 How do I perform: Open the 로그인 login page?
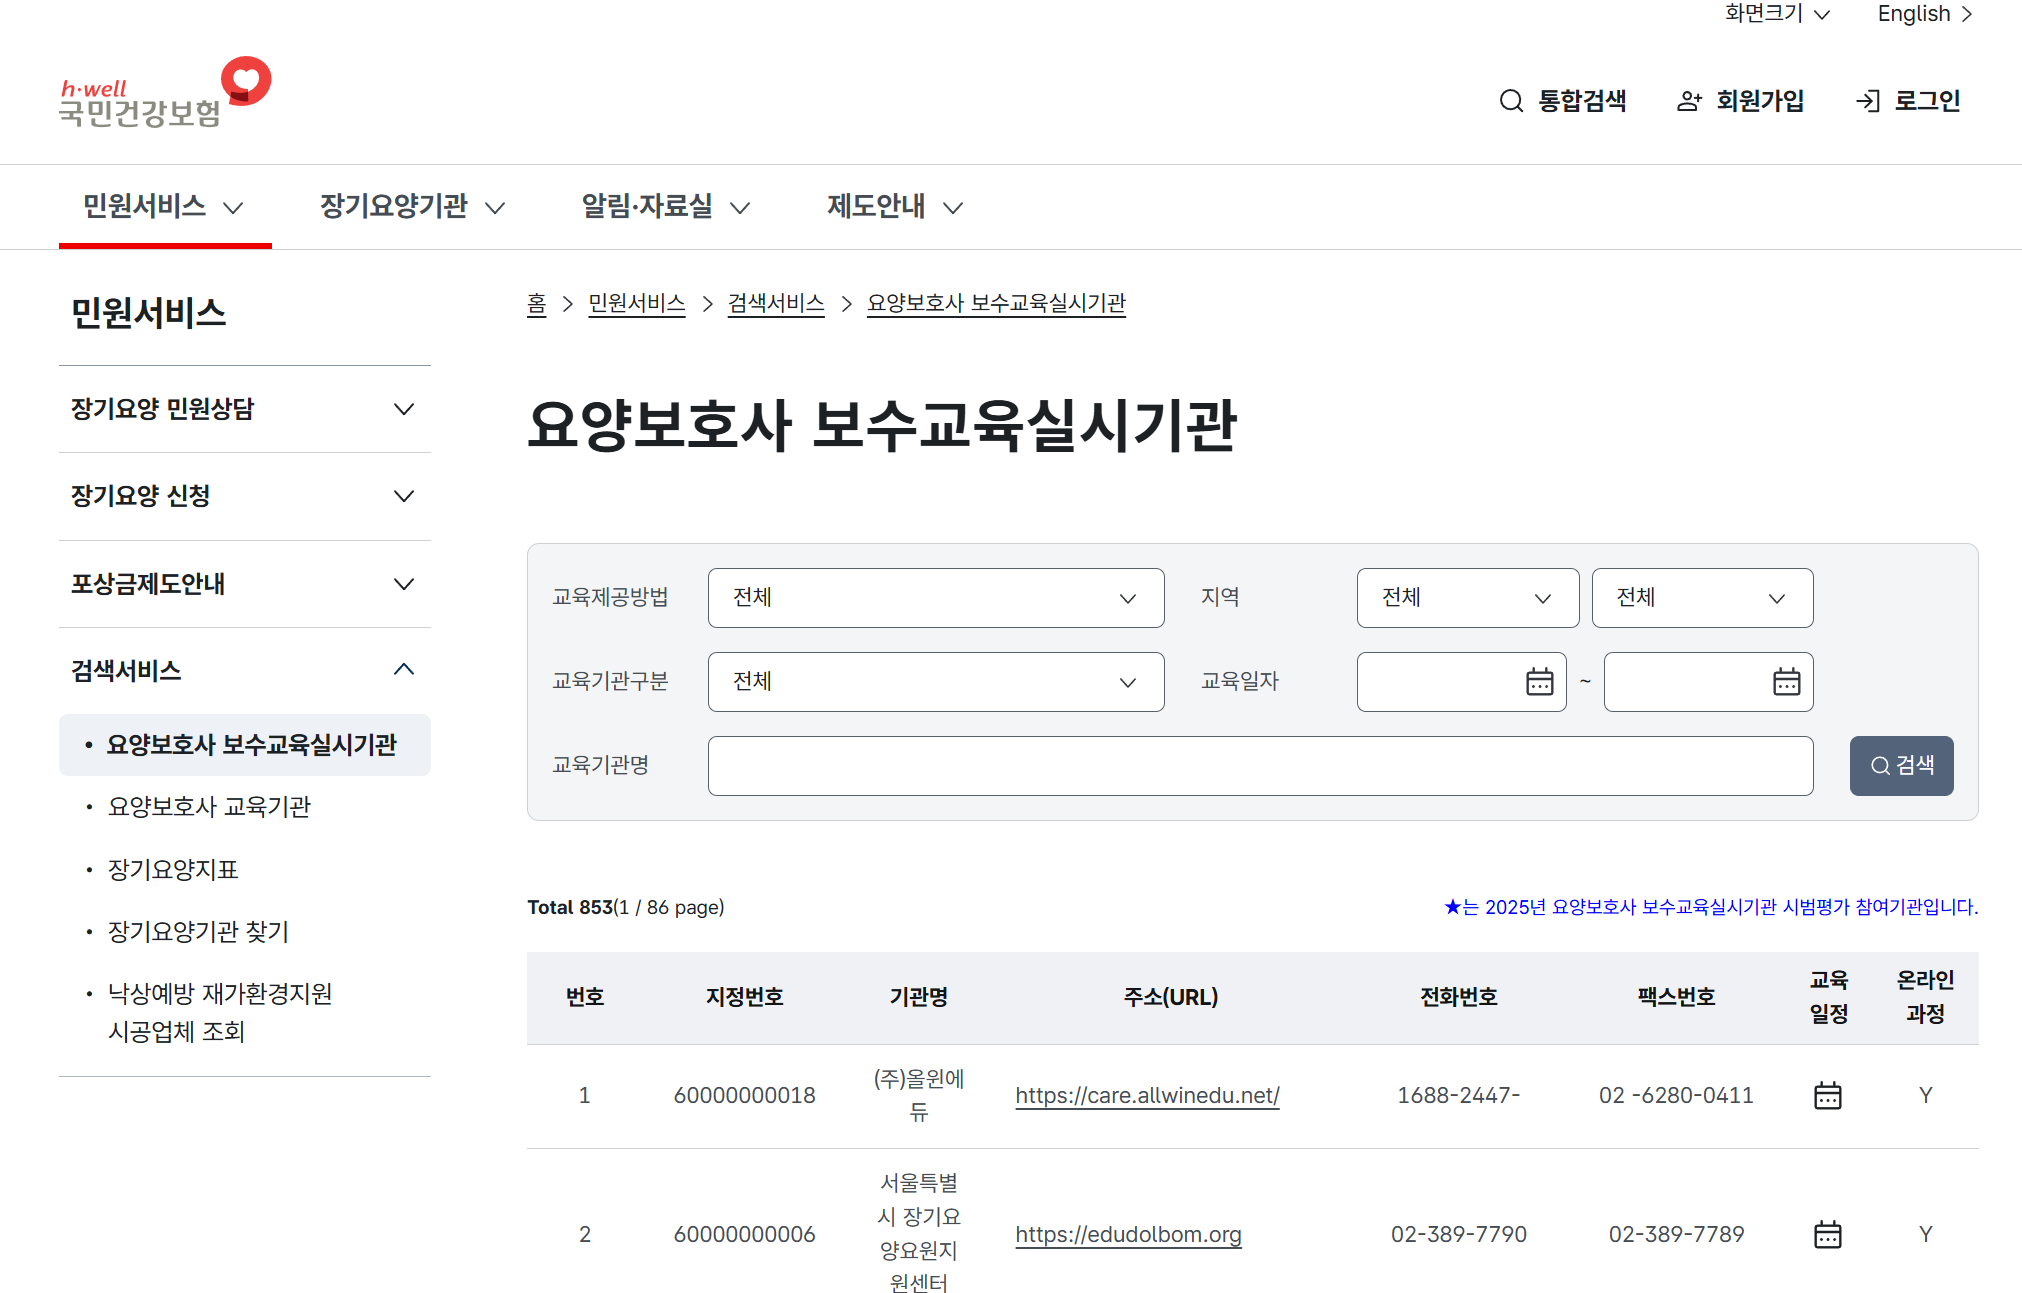click(x=1908, y=101)
